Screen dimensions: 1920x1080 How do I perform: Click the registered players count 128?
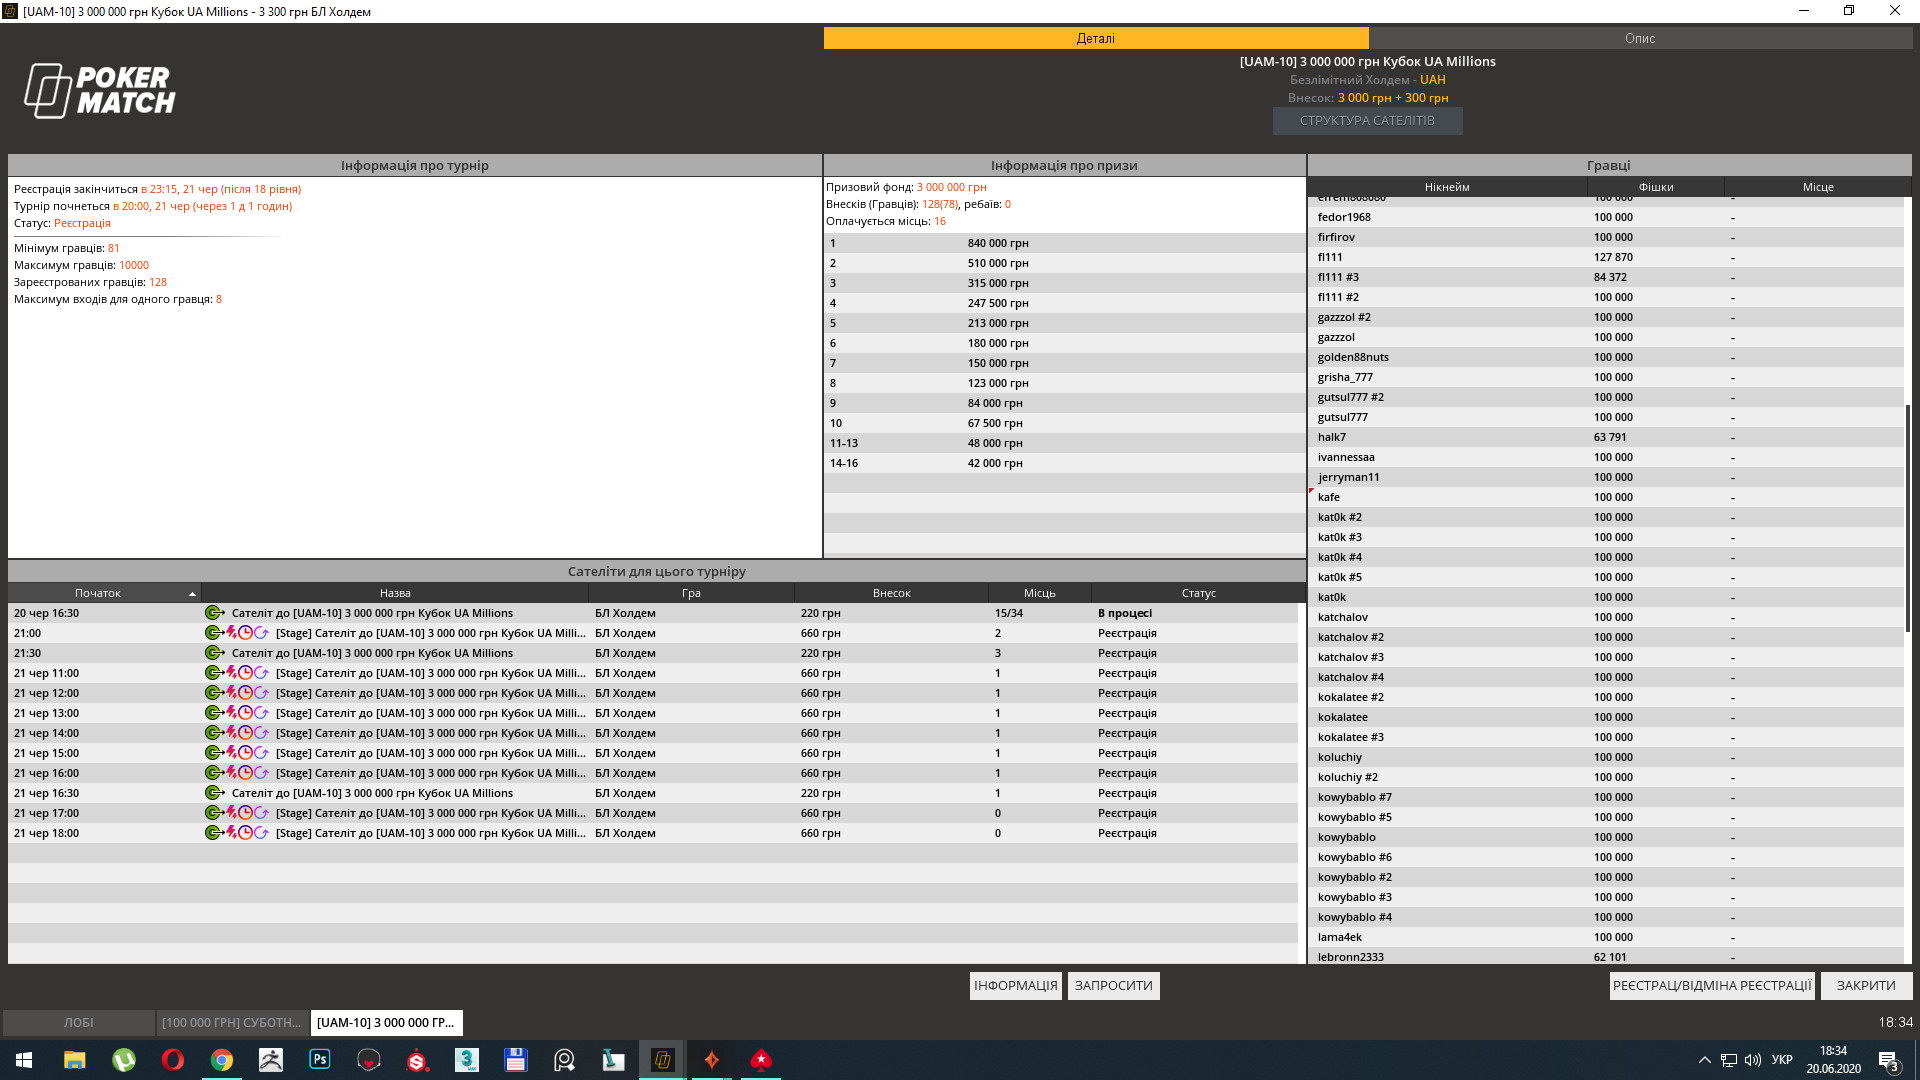coord(158,282)
